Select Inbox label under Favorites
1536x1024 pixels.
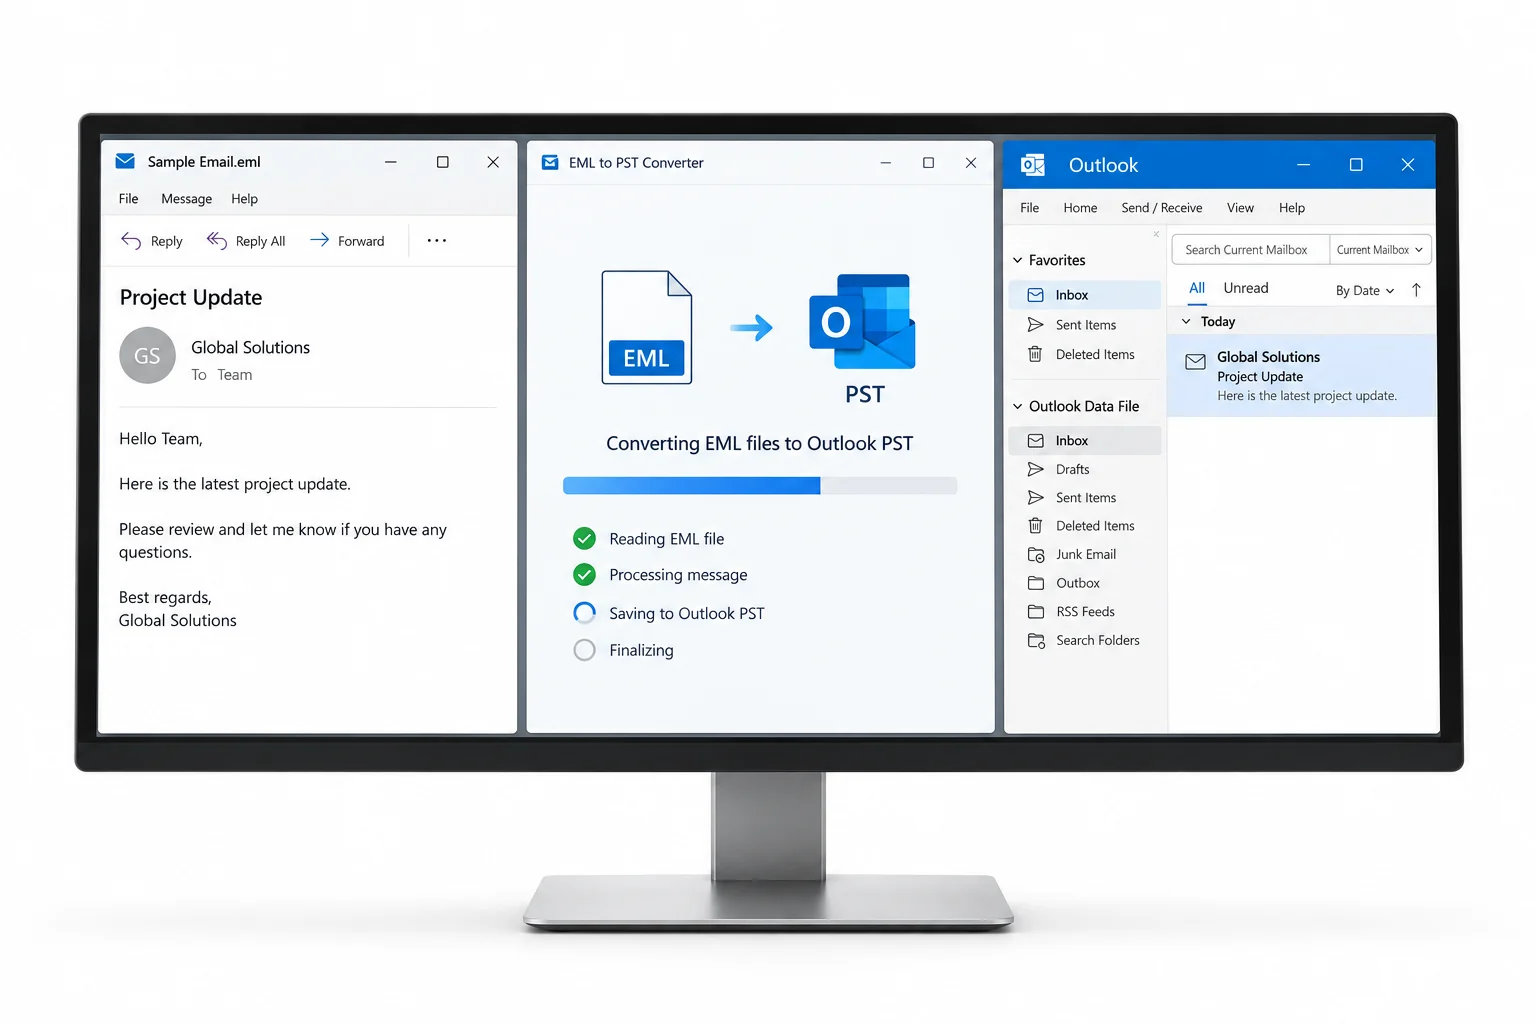1072,295
